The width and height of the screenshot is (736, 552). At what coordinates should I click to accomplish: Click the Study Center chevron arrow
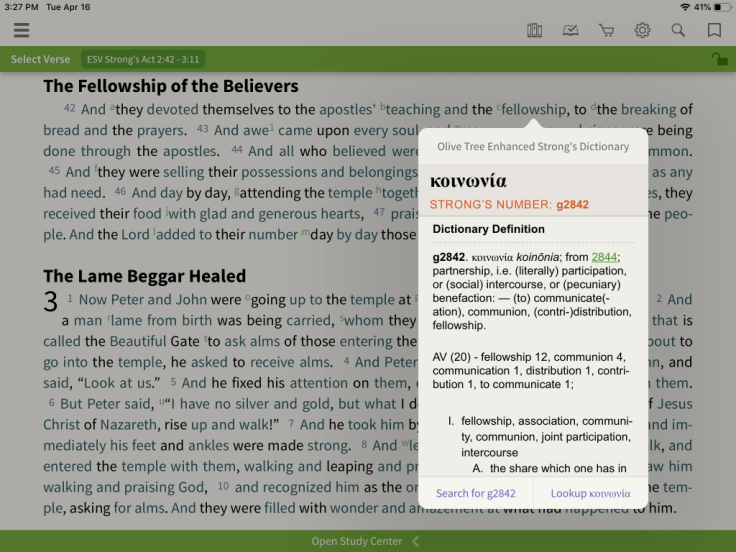(416, 541)
